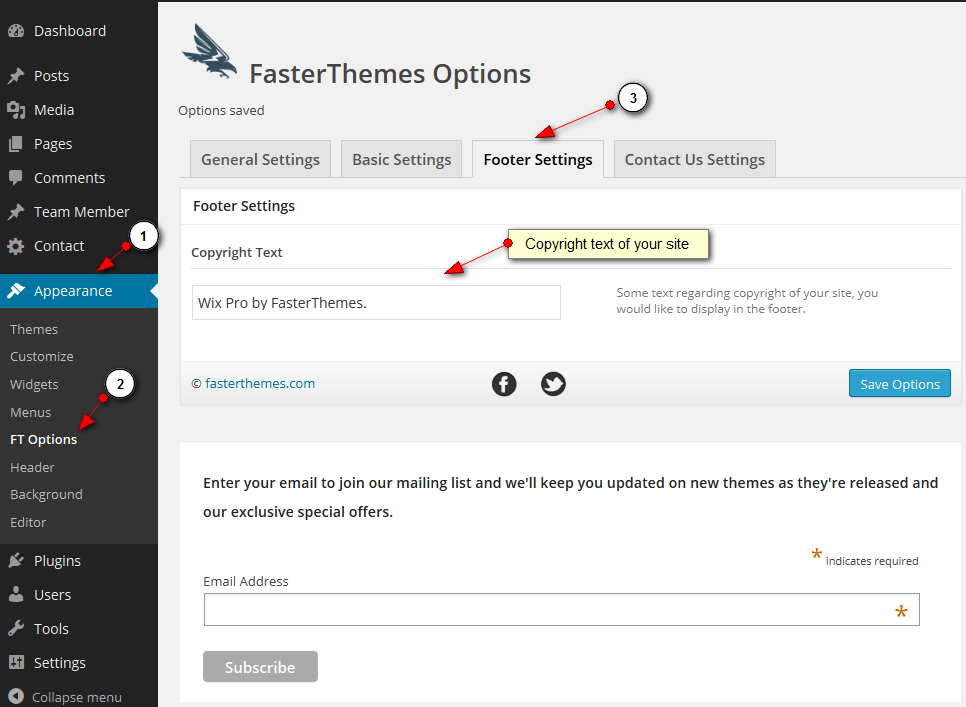Click the Appearance paintbrush icon
Viewport: 966px width, 707px height.
coord(16,291)
